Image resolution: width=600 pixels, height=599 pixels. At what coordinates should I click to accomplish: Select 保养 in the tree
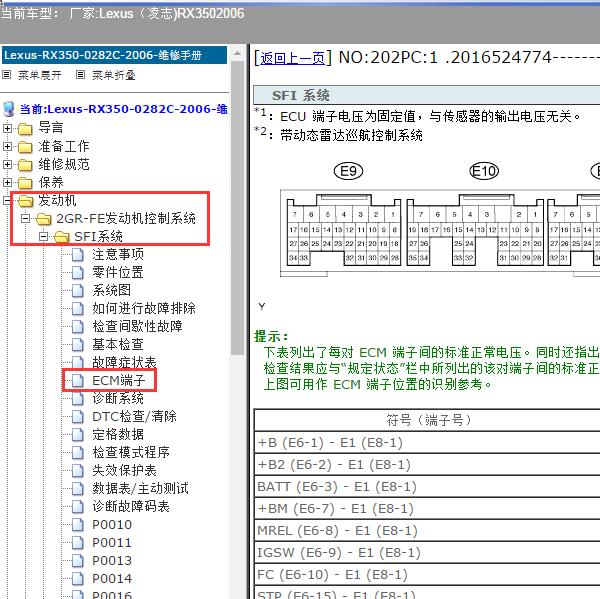click(51, 182)
